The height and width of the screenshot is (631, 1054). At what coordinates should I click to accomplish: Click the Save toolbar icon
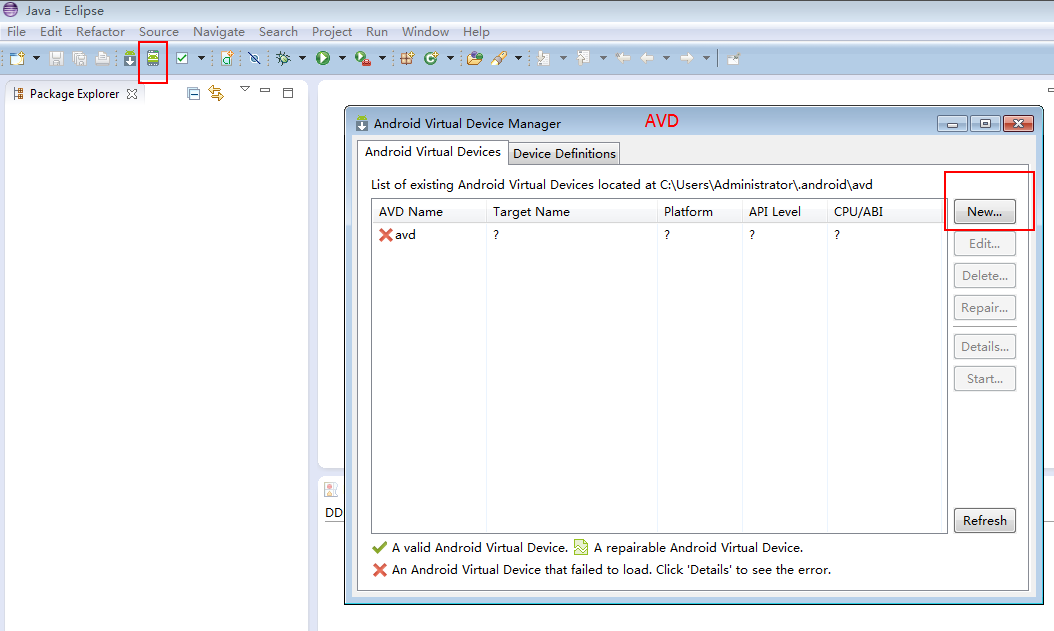coord(56,58)
